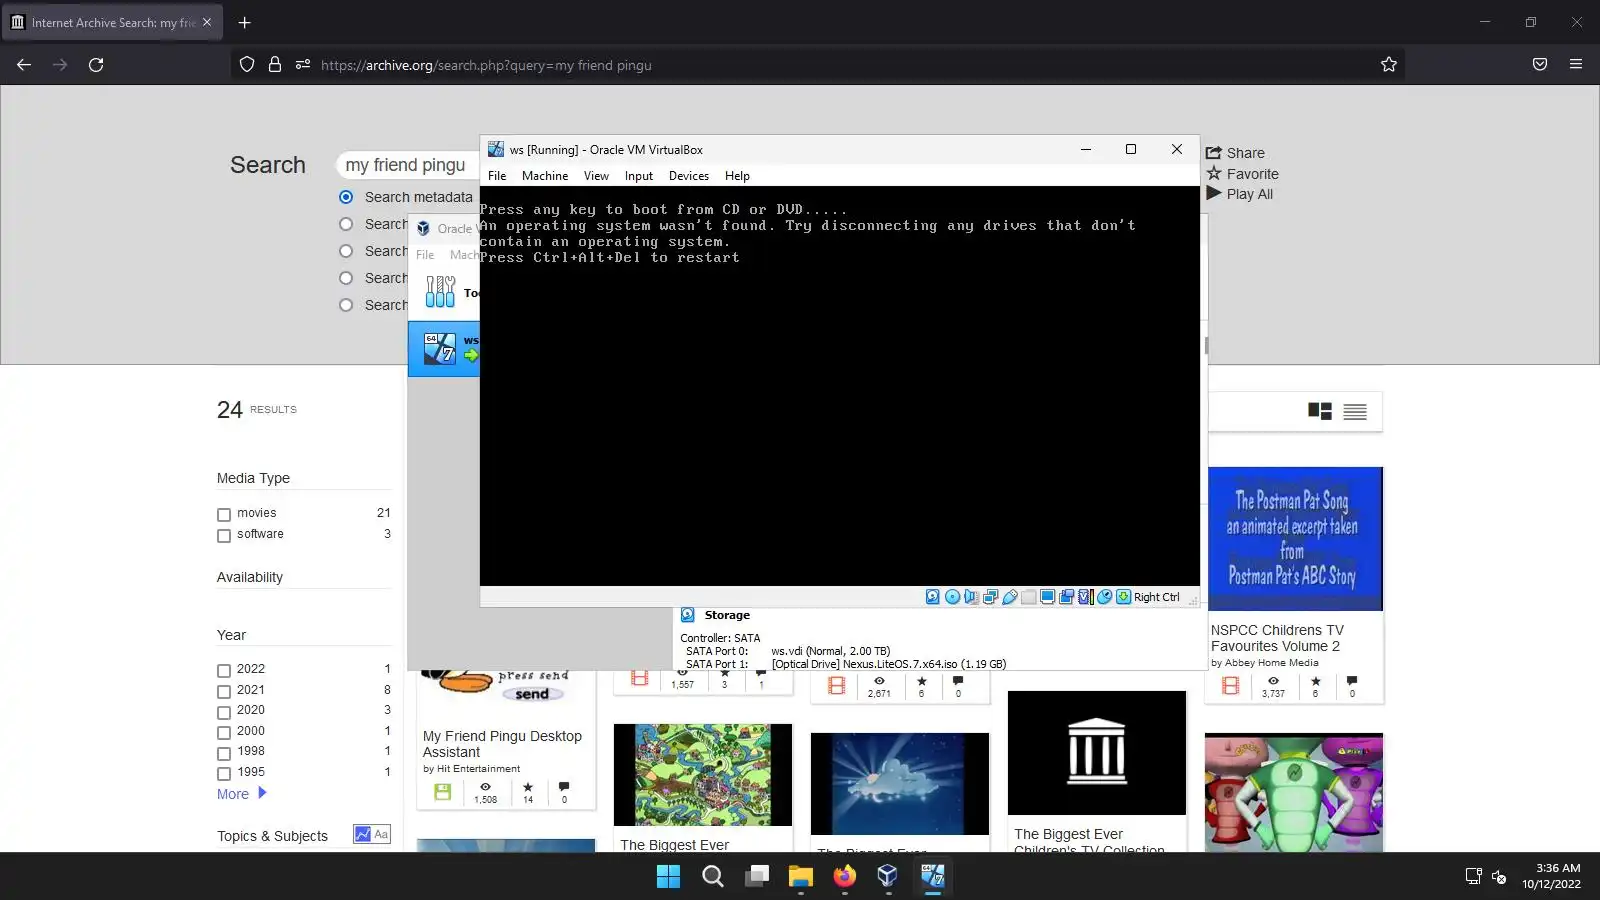This screenshot has height=900, width=1600.
Task: Click the padlock site security icon
Action: pos(275,65)
